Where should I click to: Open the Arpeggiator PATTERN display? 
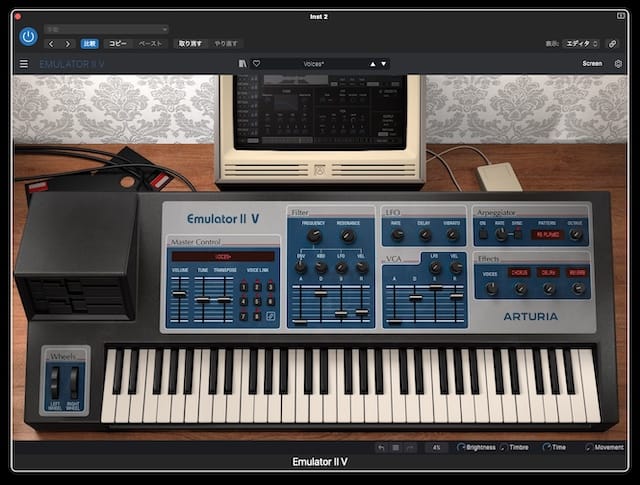(547, 235)
